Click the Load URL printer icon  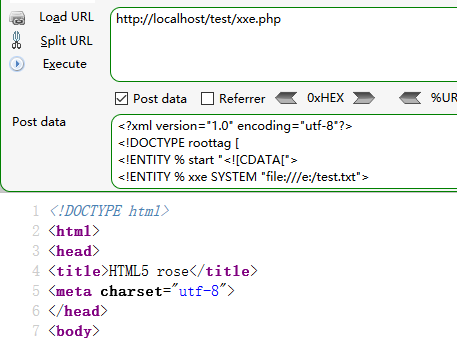coord(17,18)
